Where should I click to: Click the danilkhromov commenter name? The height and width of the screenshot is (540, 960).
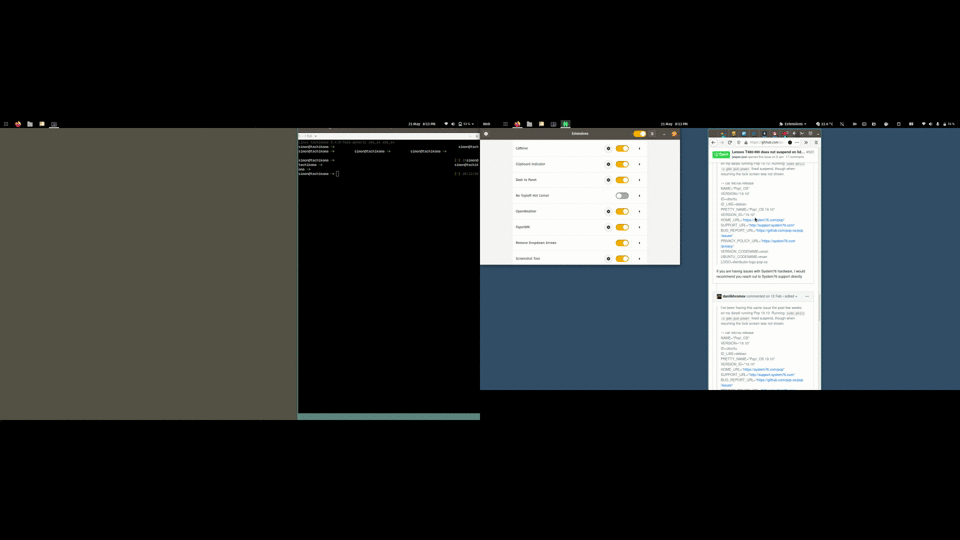(734, 296)
